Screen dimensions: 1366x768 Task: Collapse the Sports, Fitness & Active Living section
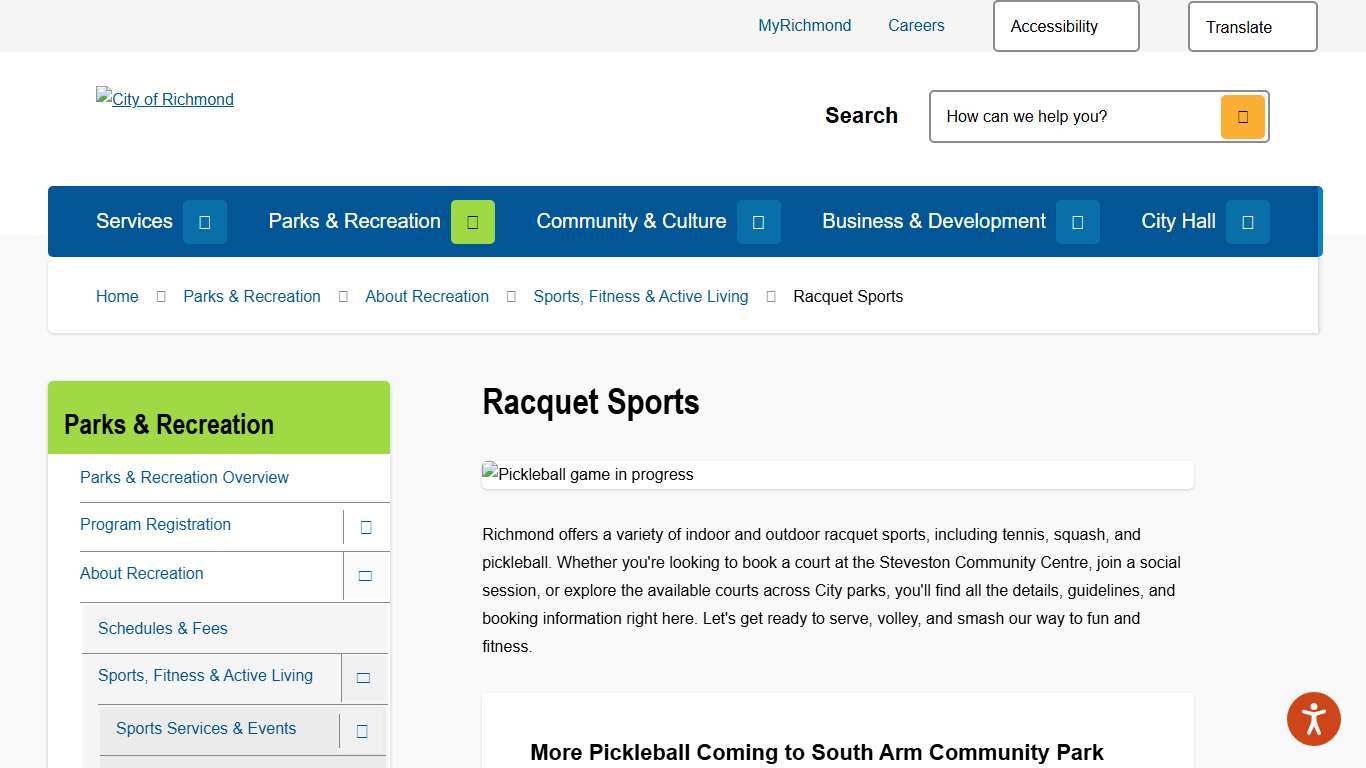(363, 677)
